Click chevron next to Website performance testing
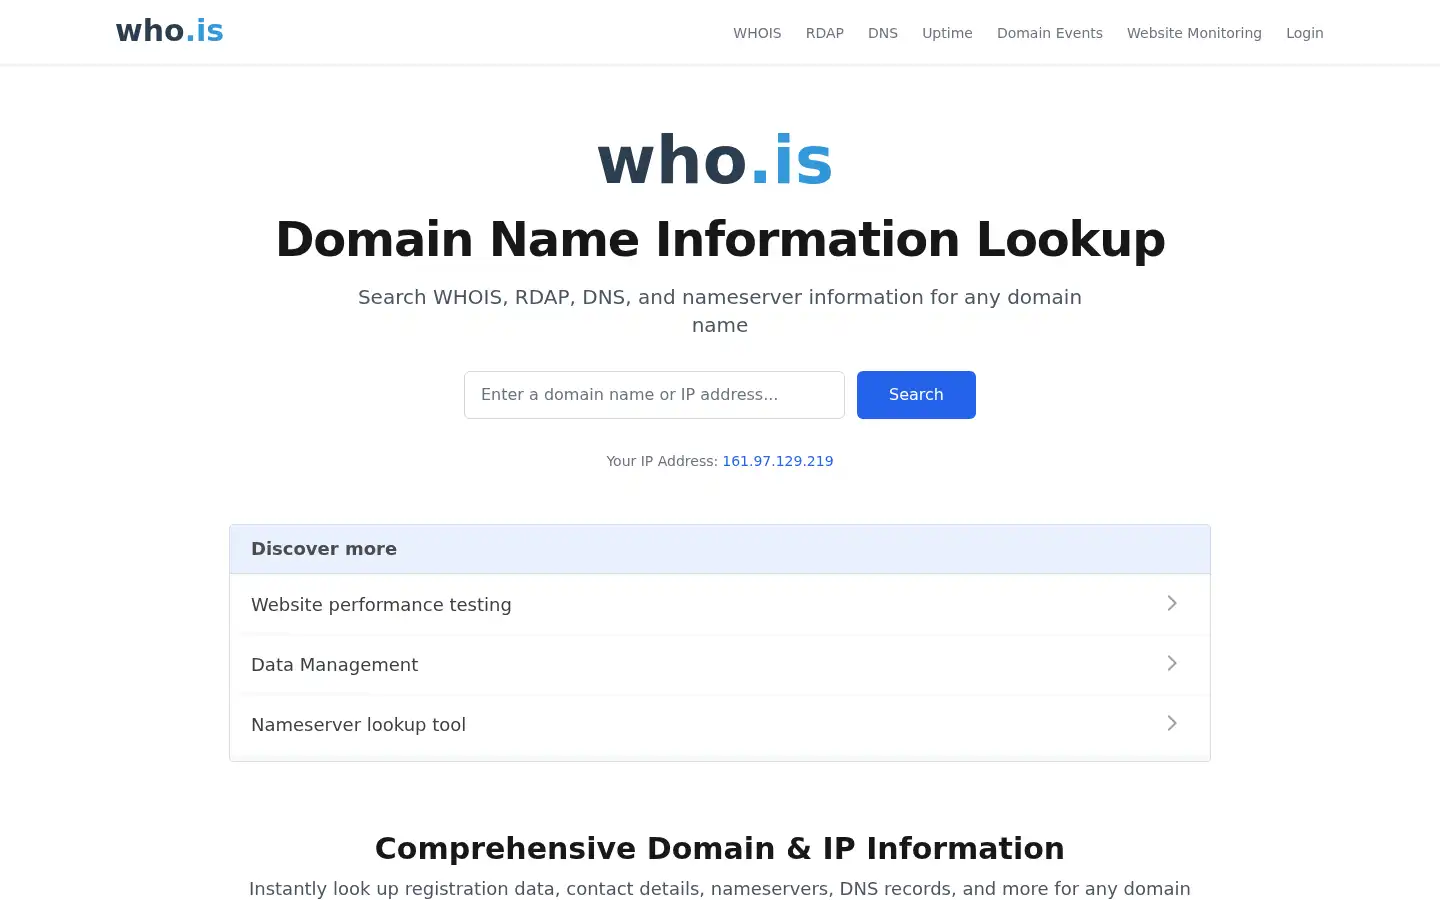 pyautogui.click(x=1172, y=603)
